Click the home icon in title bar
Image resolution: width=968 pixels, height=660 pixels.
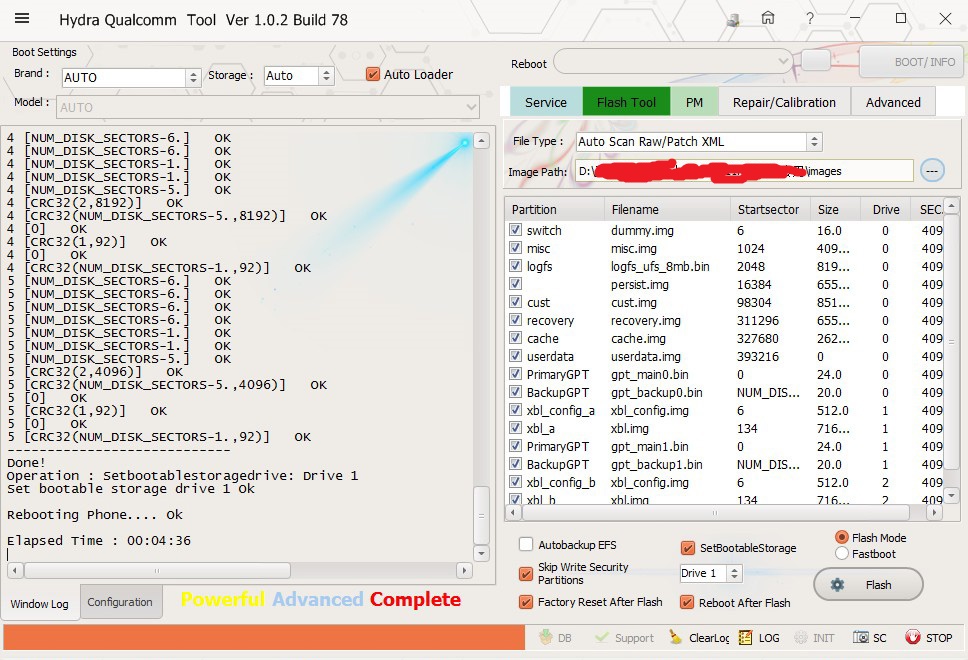[767, 18]
